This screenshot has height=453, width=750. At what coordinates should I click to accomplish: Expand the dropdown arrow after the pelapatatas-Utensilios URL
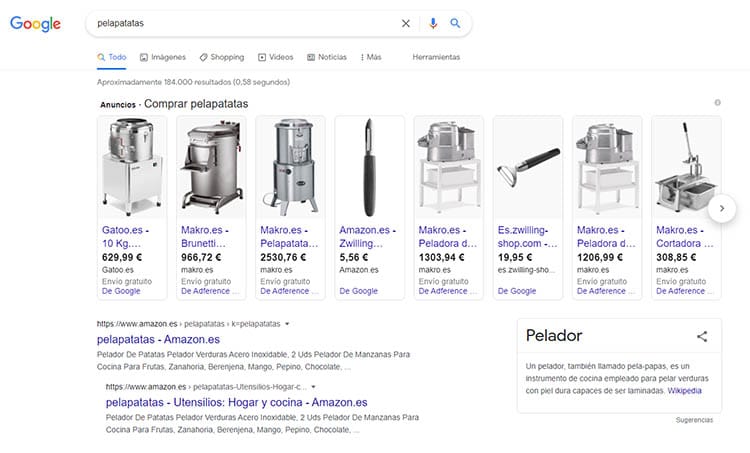(x=313, y=387)
